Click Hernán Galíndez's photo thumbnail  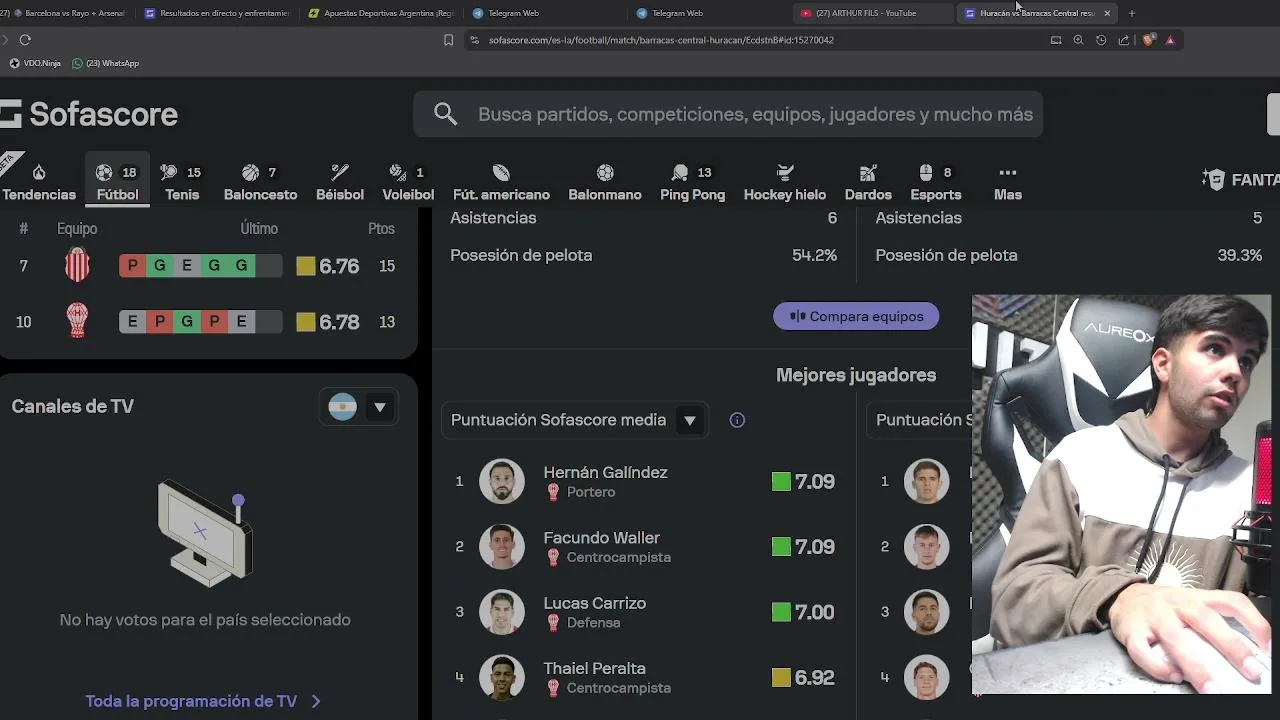click(x=502, y=481)
